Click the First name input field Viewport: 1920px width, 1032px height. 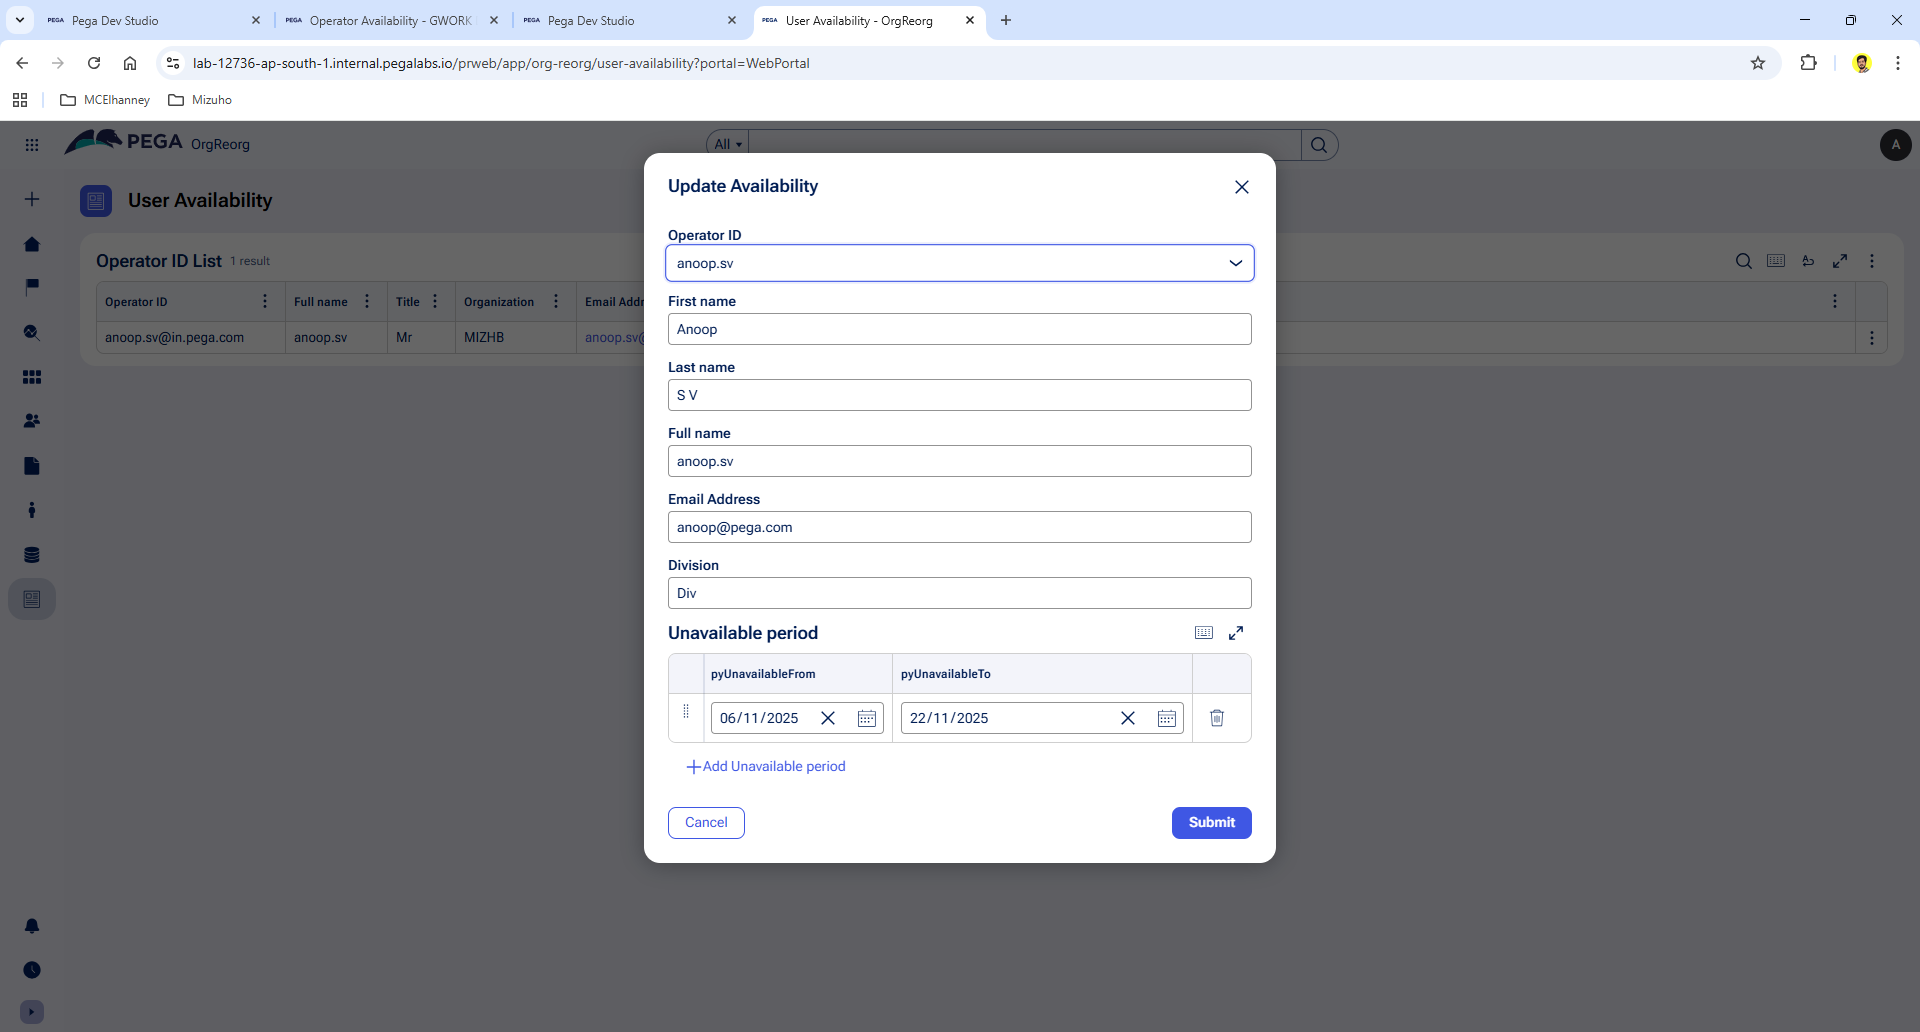pos(959,329)
